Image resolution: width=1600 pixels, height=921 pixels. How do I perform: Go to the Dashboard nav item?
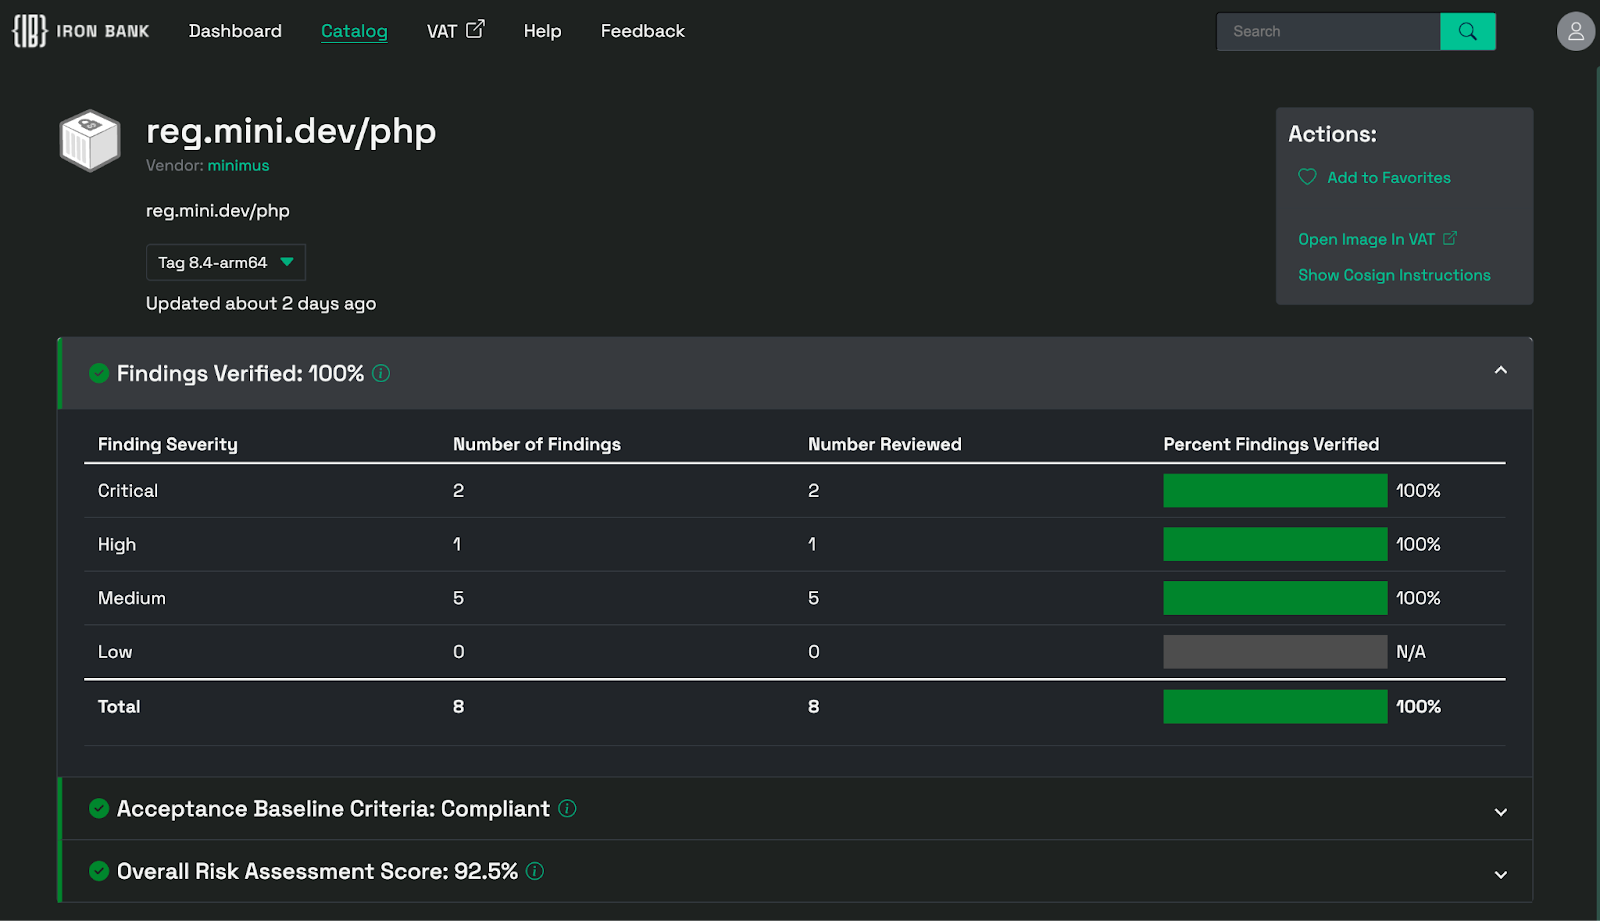point(235,31)
